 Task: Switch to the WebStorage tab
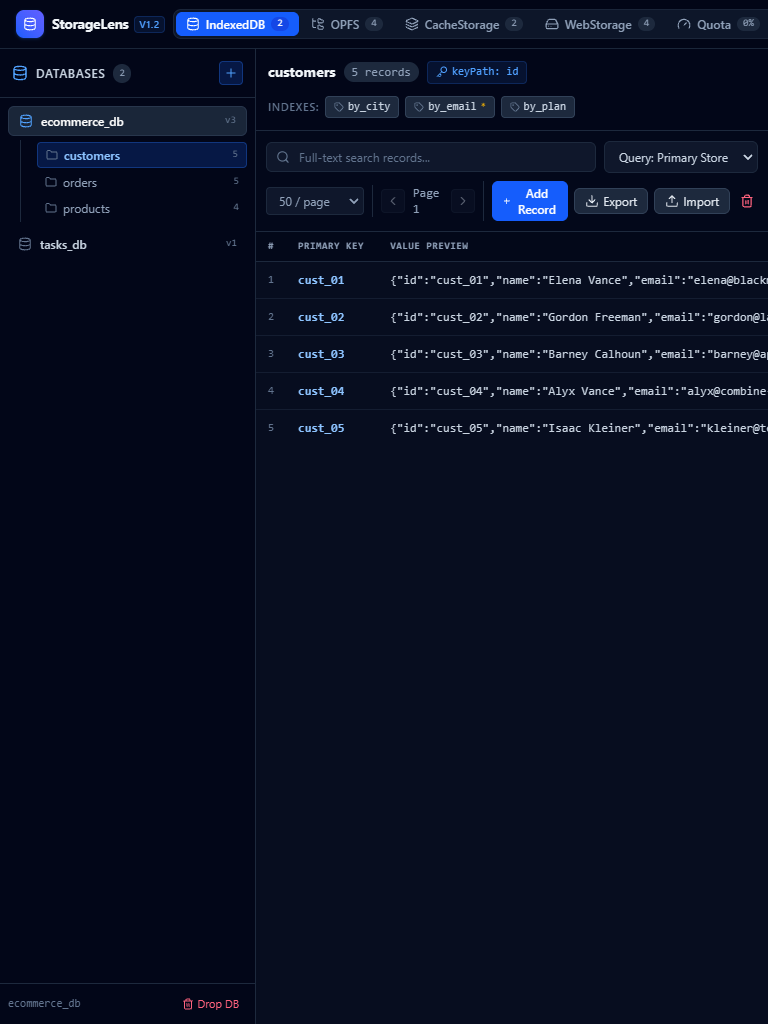600,24
